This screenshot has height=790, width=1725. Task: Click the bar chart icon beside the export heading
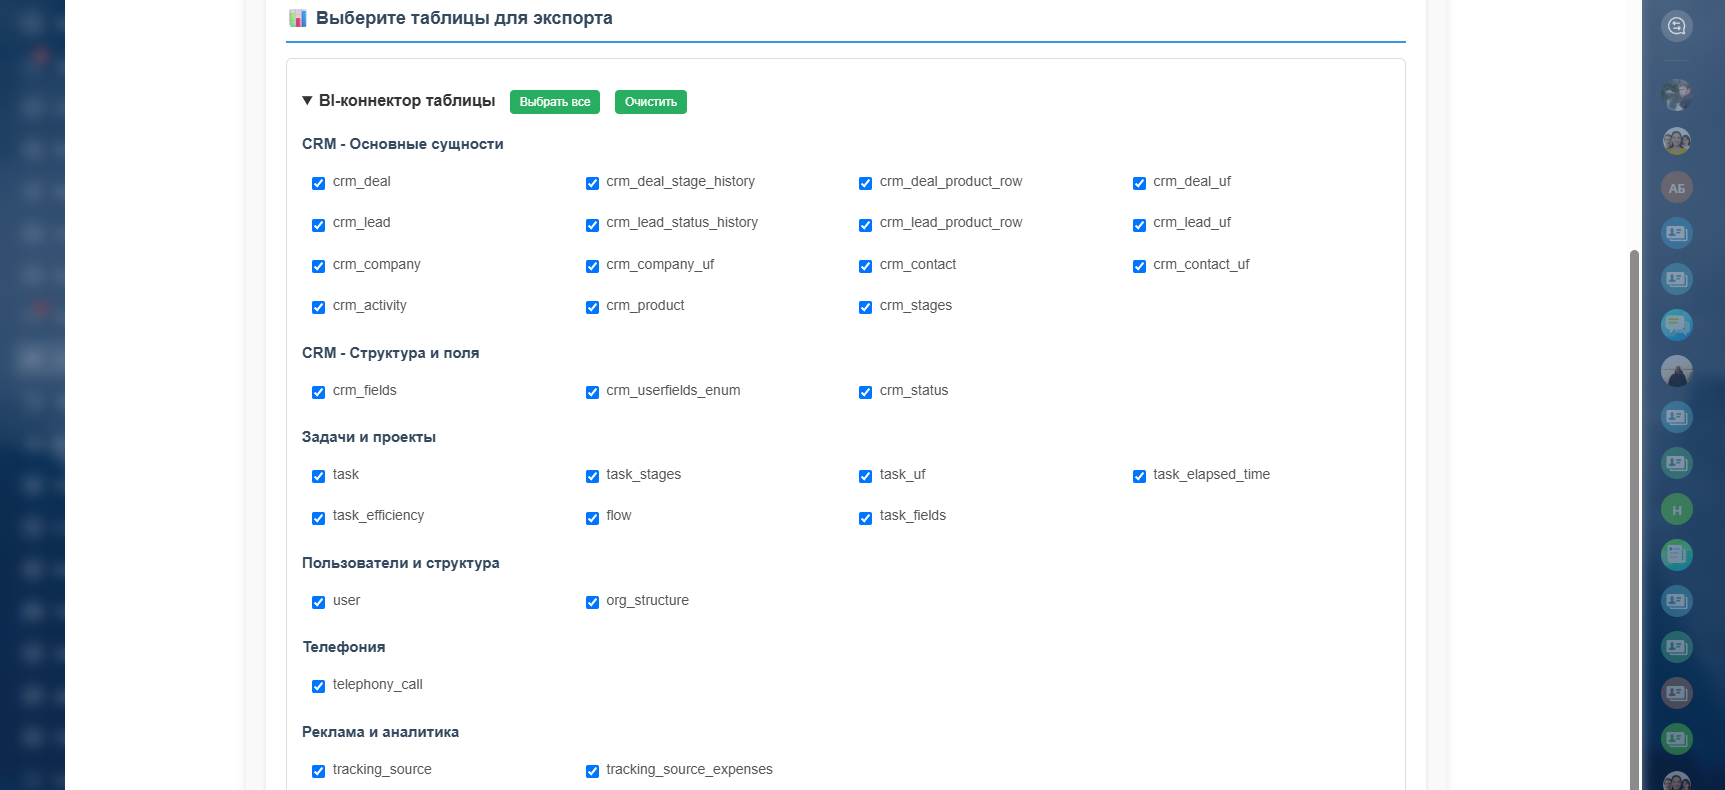click(298, 18)
